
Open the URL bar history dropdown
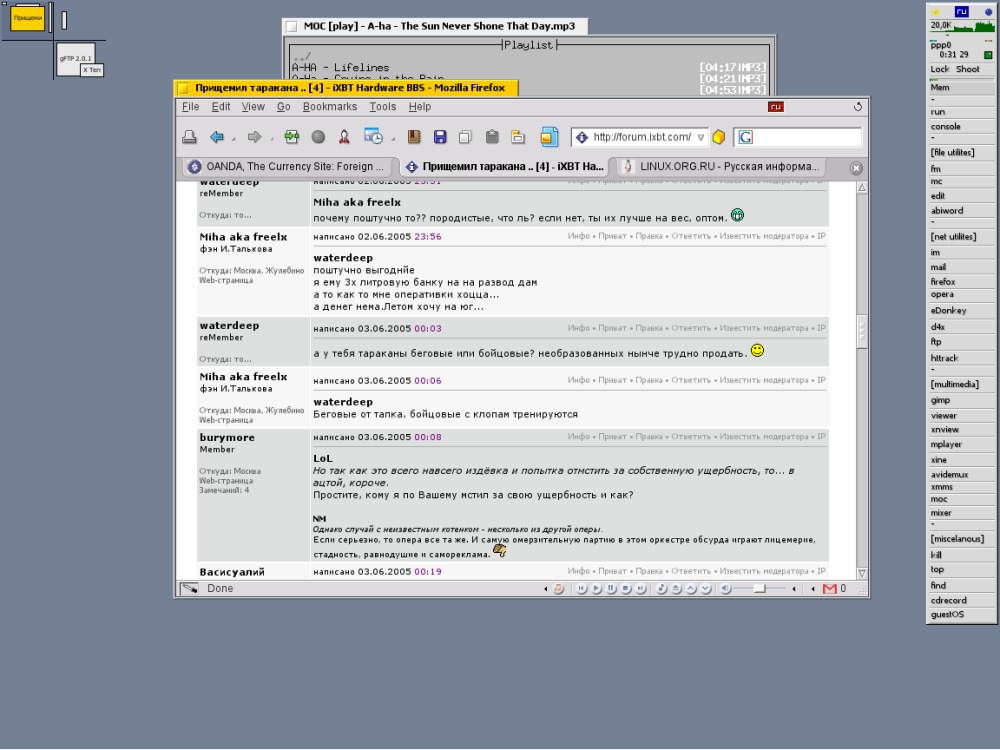tap(701, 137)
